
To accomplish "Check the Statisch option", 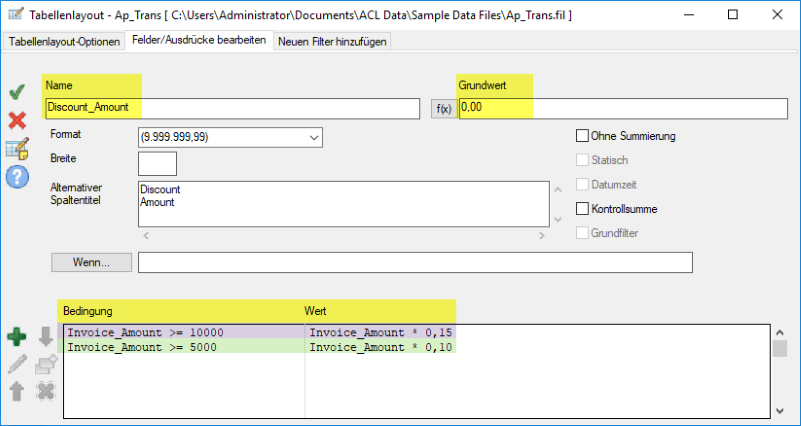I will coord(582,160).
